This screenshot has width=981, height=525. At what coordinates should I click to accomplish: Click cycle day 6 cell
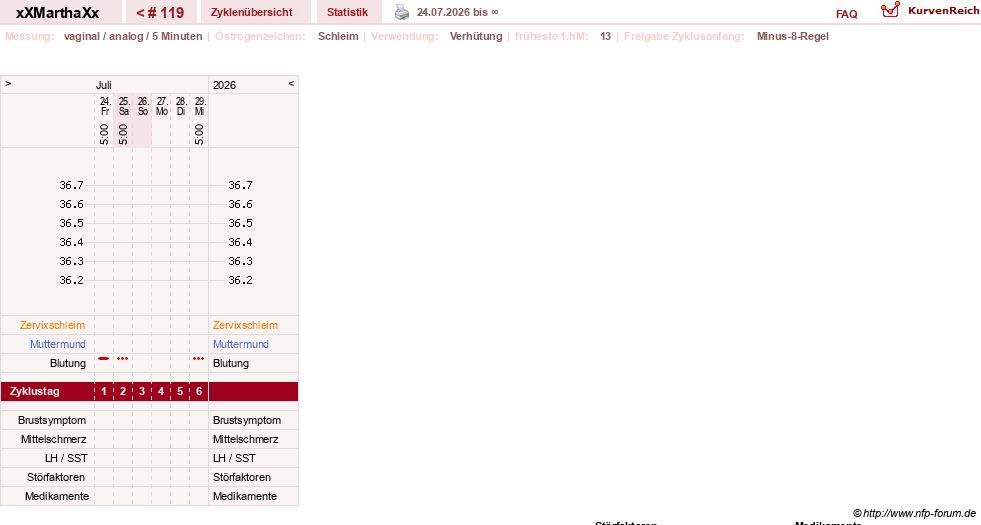click(199, 391)
